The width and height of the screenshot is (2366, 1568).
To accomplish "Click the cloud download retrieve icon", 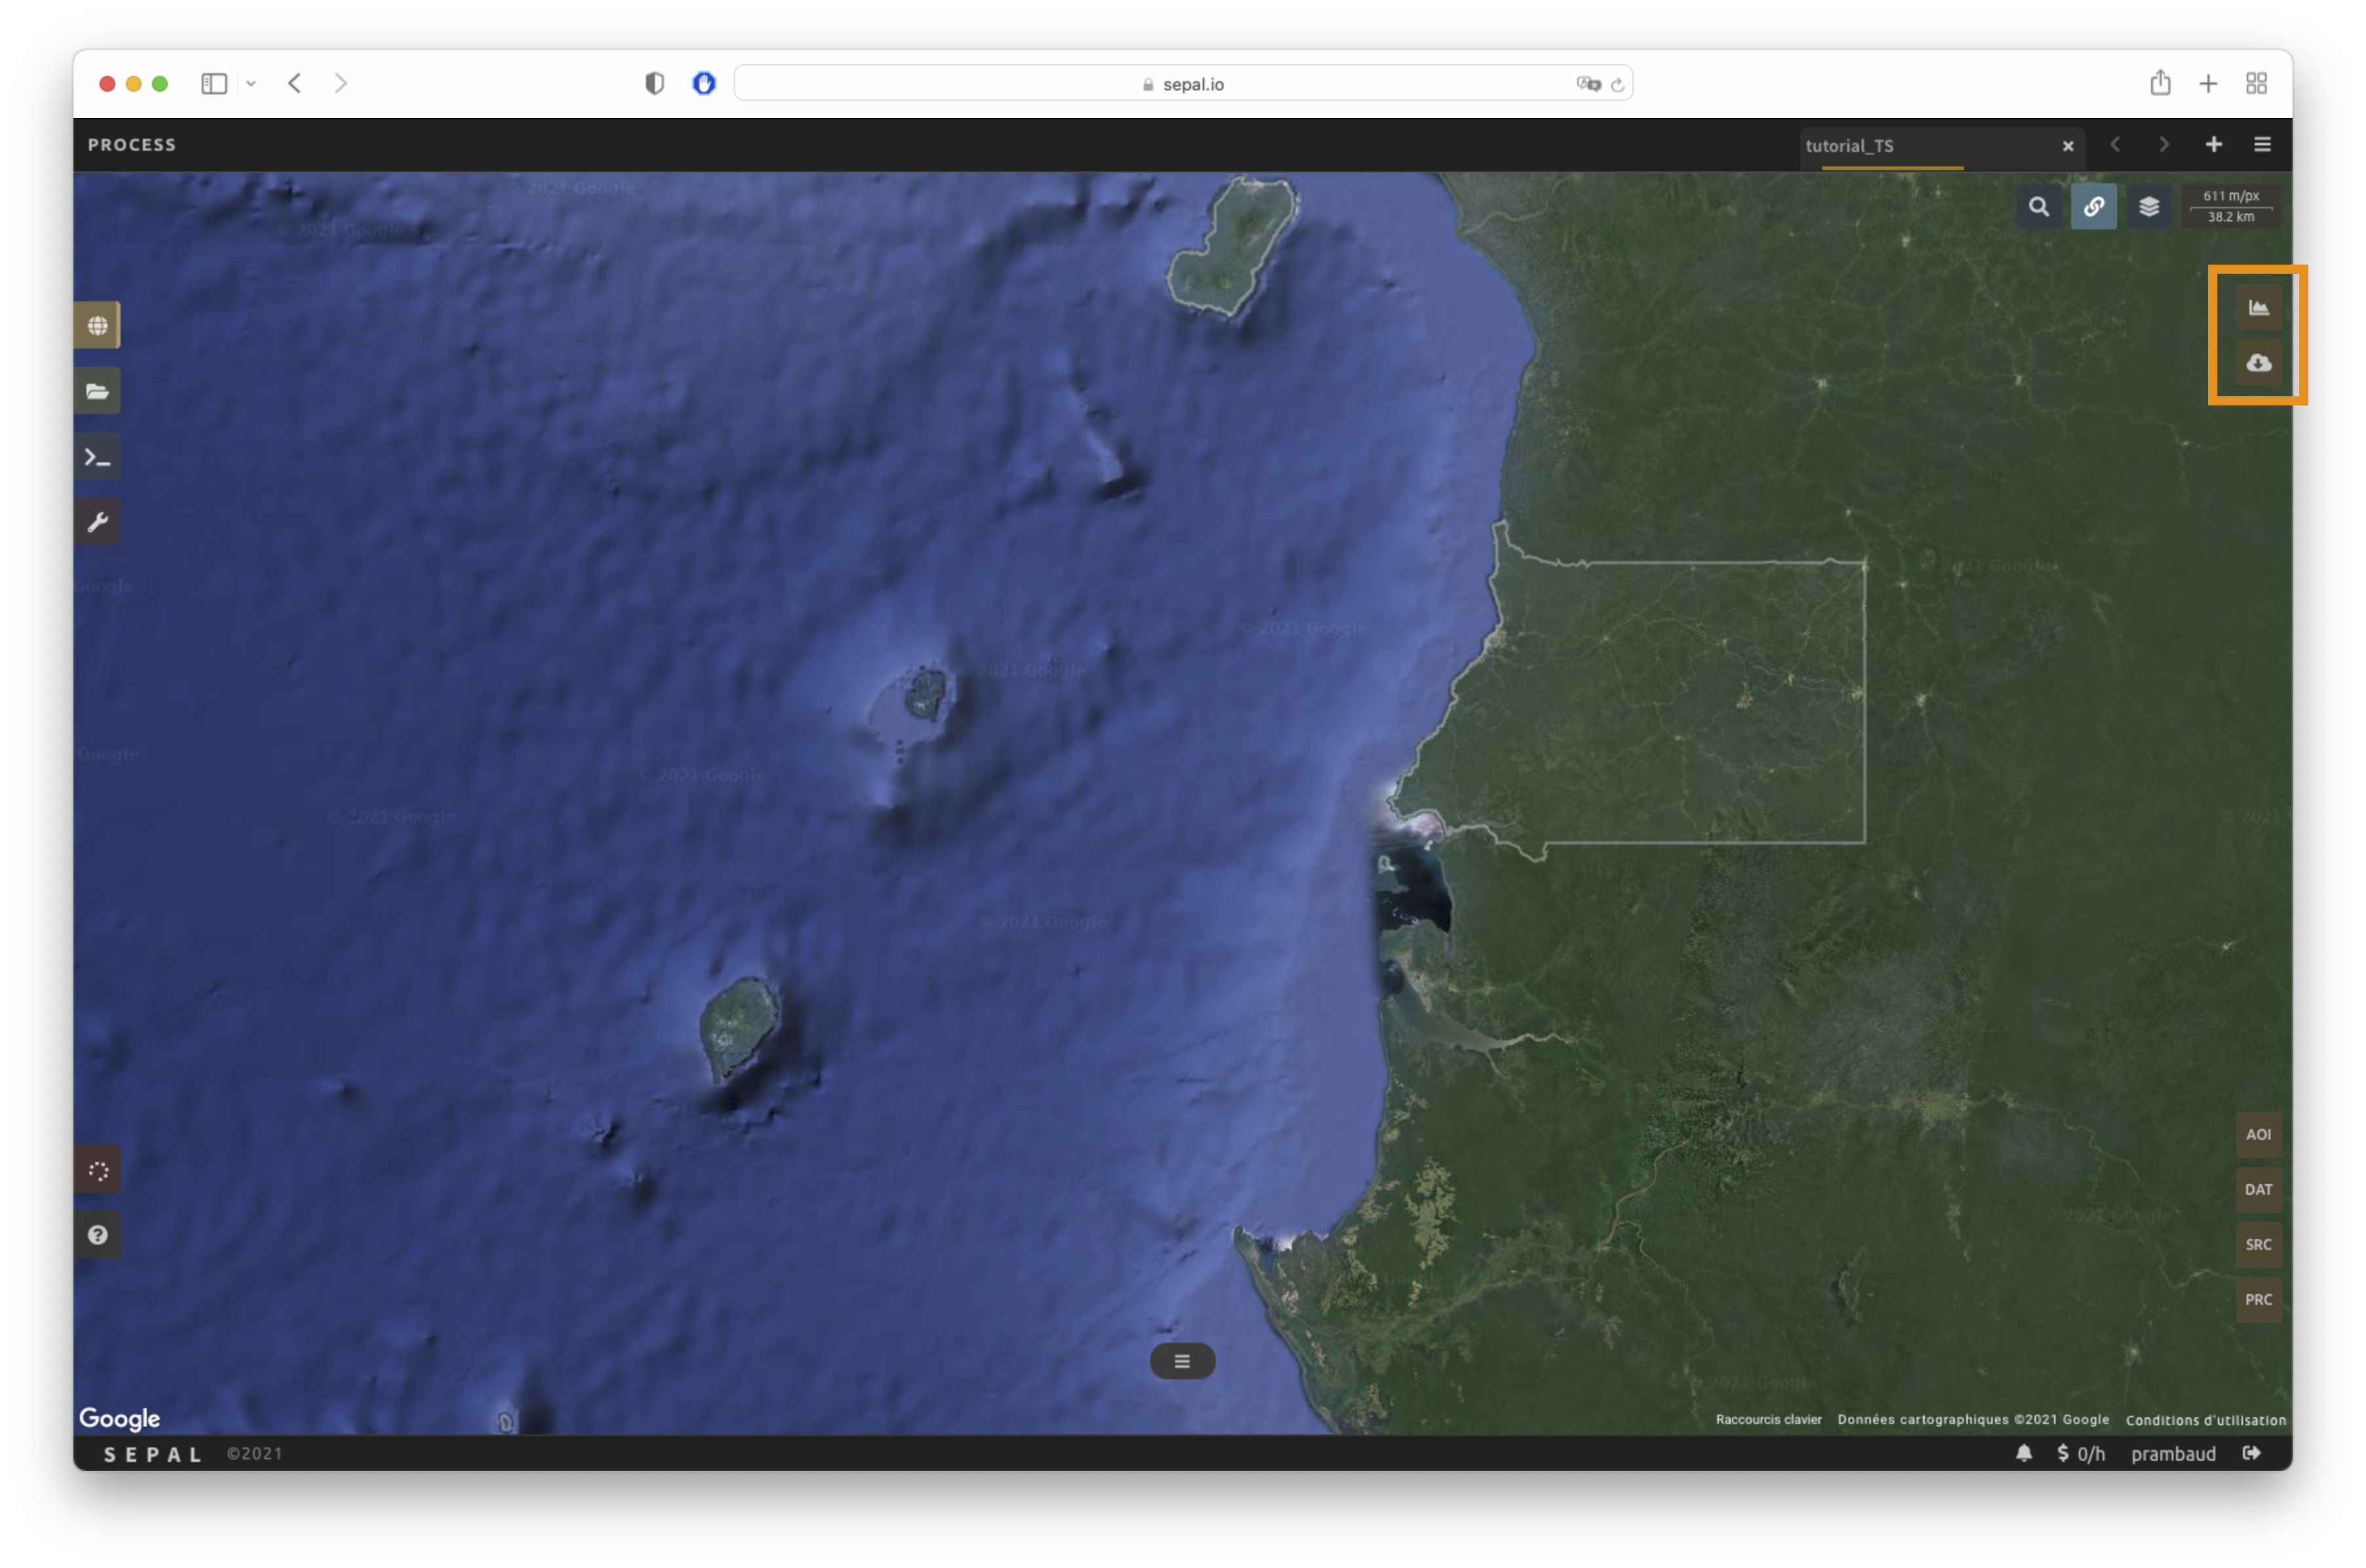I will [2258, 363].
